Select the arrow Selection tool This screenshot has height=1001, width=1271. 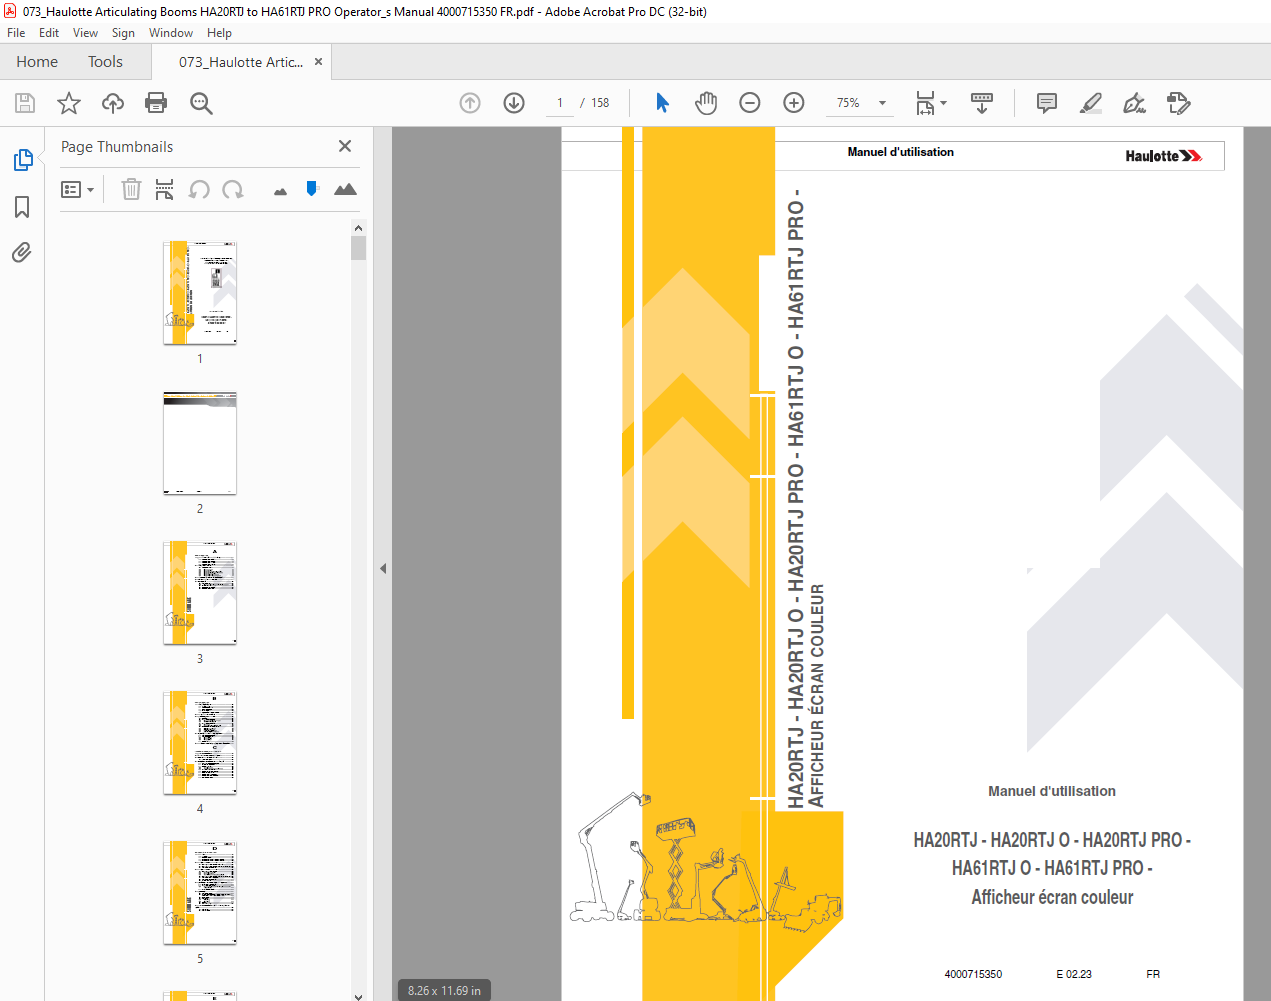[662, 103]
